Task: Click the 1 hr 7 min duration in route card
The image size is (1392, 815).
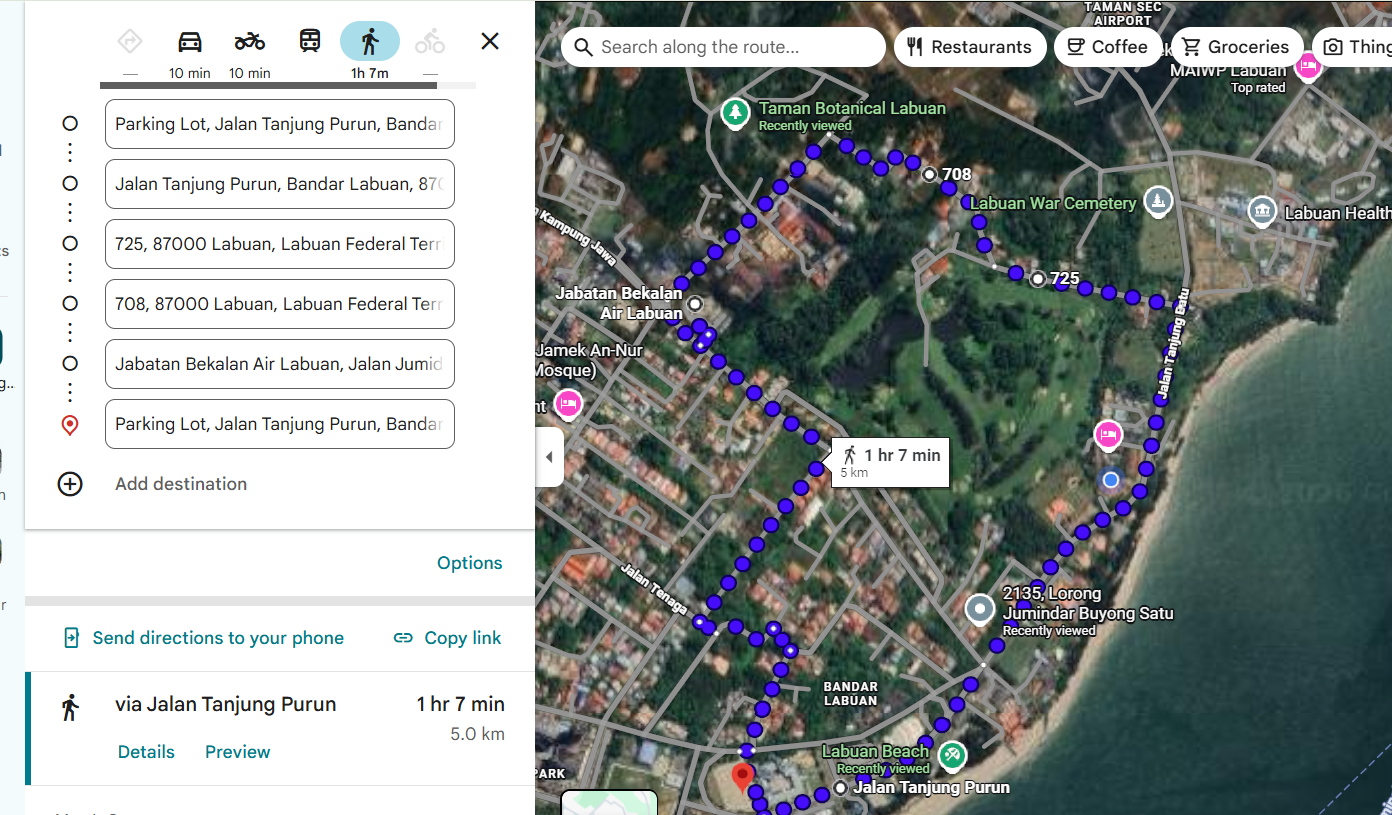Action: 461,704
